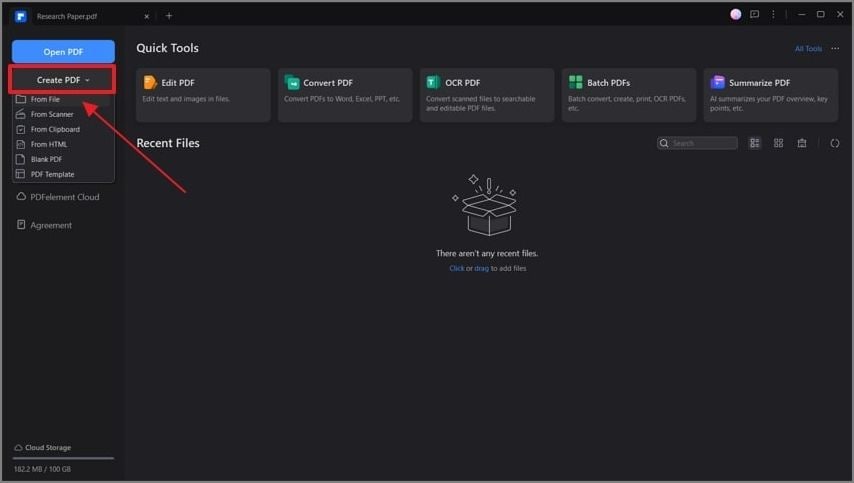
Task: Click the PDF Template icon
Action: click(21, 174)
